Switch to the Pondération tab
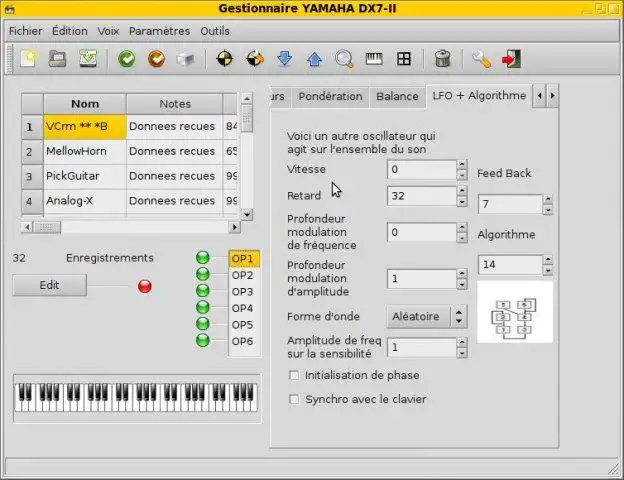Screen dimensions: 624x480 (x=330, y=96)
